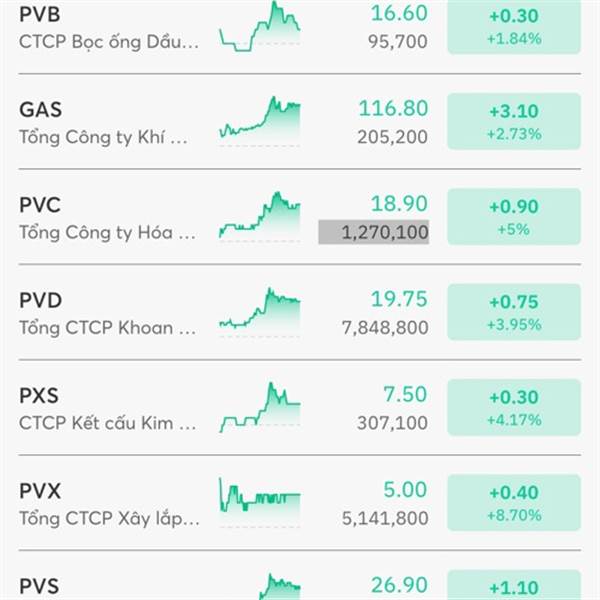The image size is (600, 600).
Task: Click the highlighted 1,270,100 volume for PVC
Action: [374, 233]
